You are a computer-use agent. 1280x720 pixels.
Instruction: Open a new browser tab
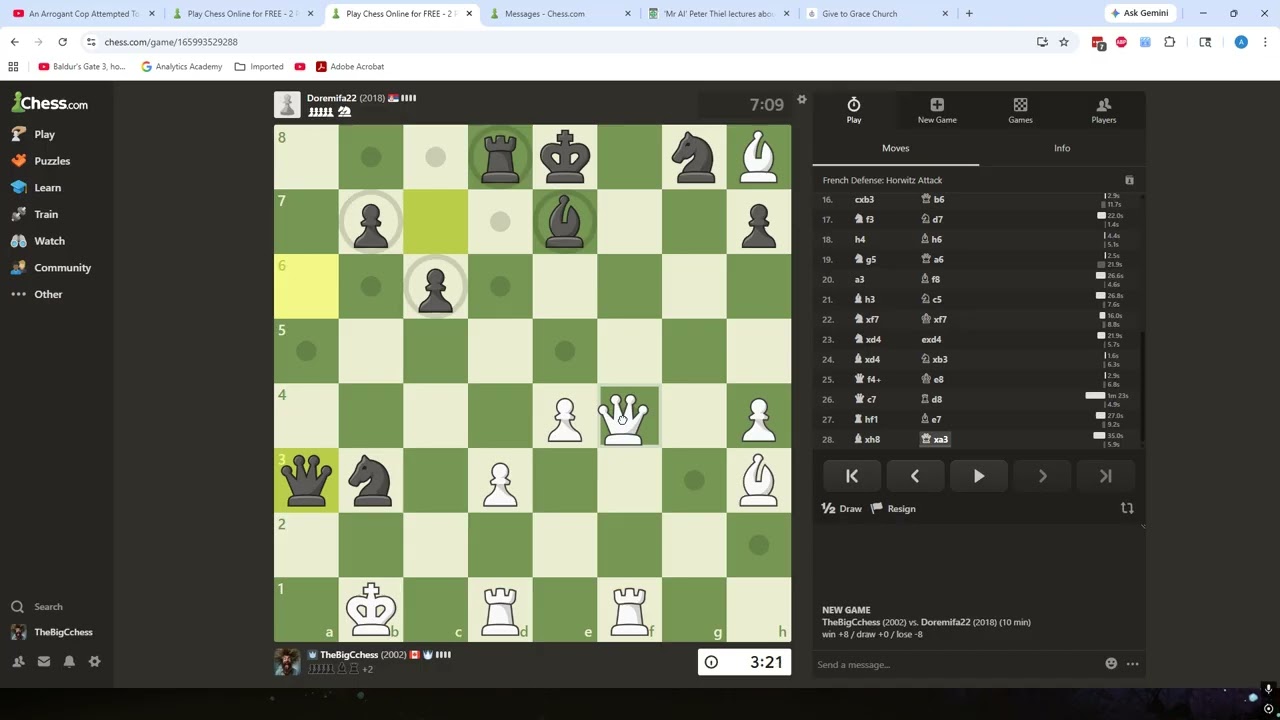click(x=969, y=14)
